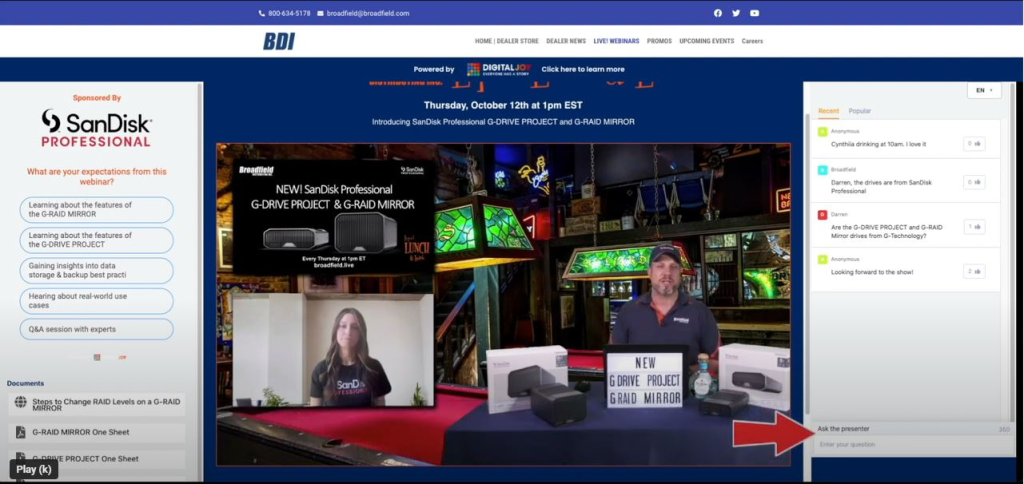
Task: Click the PDF icon for G-RAID MIRROR One Sheet
Action: pyautogui.click(x=20, y=432)
